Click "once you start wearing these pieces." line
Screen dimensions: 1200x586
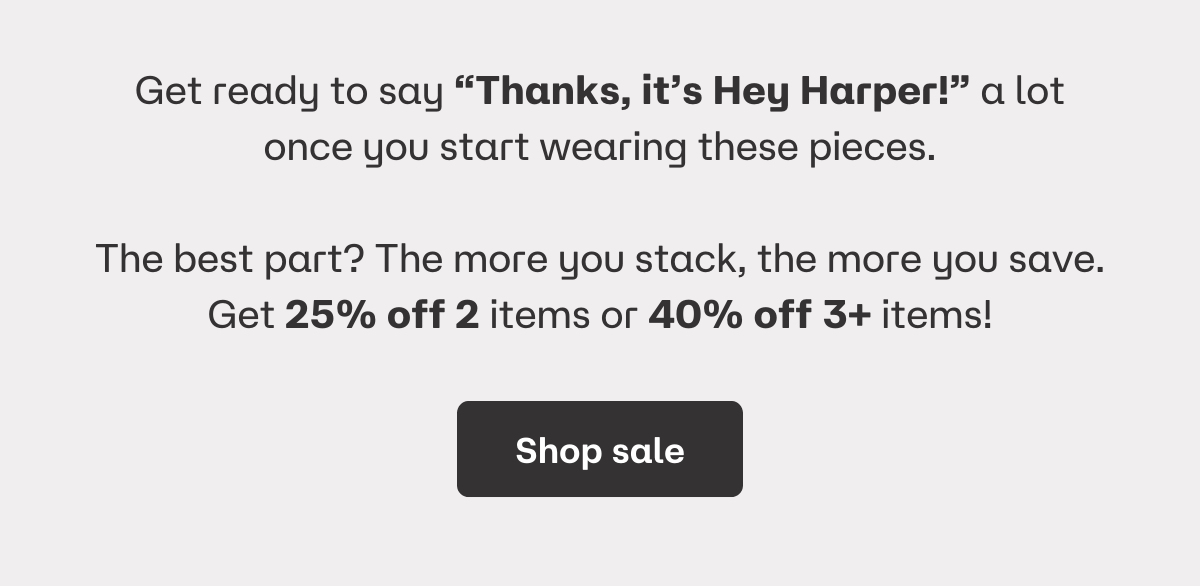[600, 149]
